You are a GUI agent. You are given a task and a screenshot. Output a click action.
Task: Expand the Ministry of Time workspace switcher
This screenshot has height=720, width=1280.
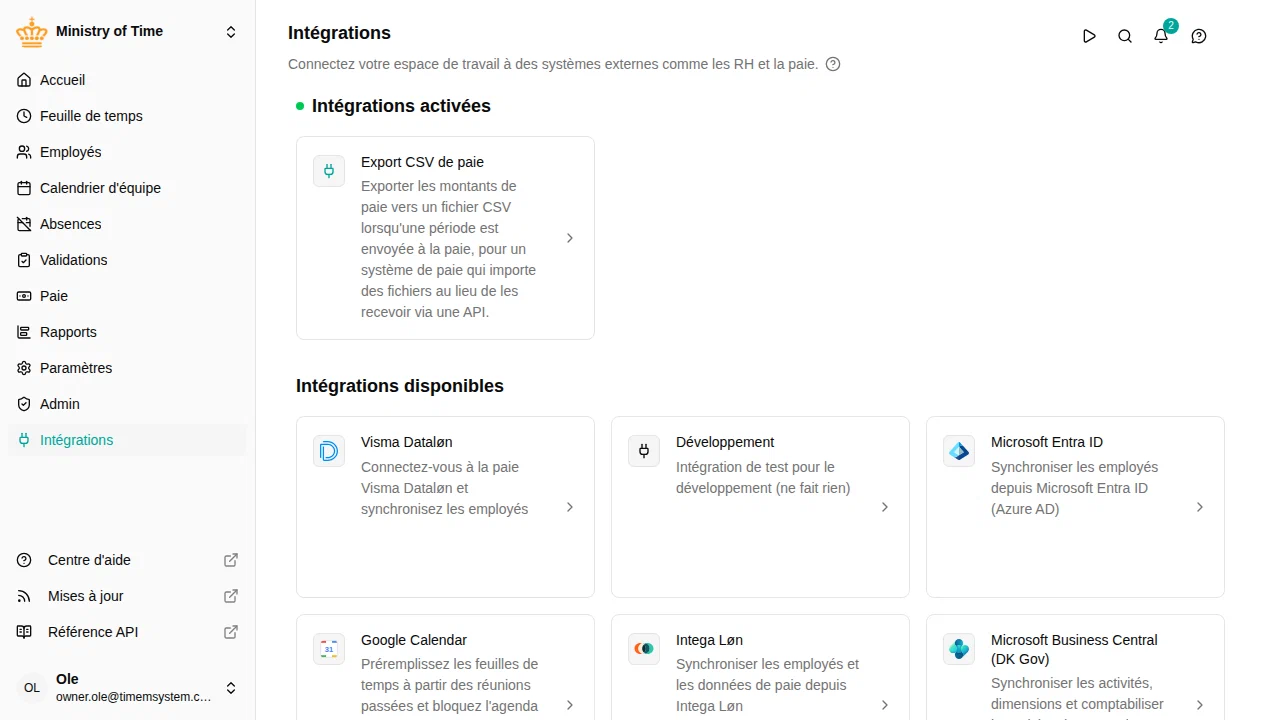pos(231,32)
